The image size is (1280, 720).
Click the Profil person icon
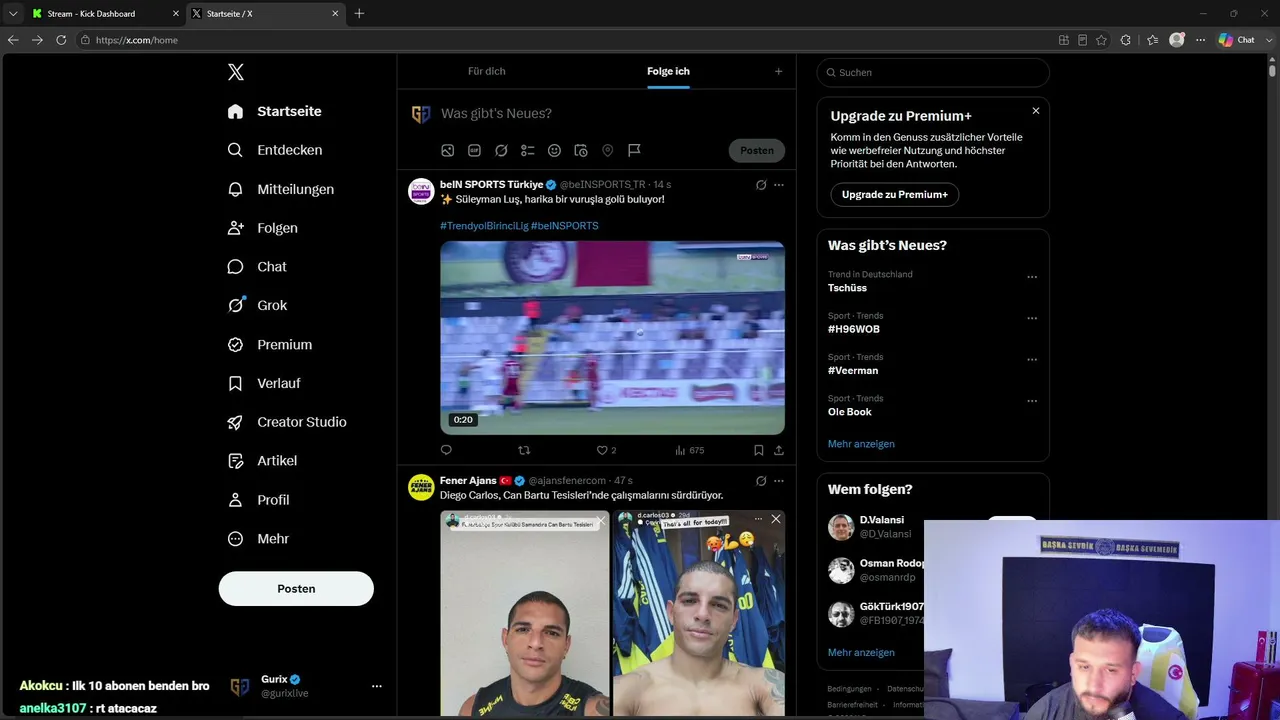(x=235, y=500)
